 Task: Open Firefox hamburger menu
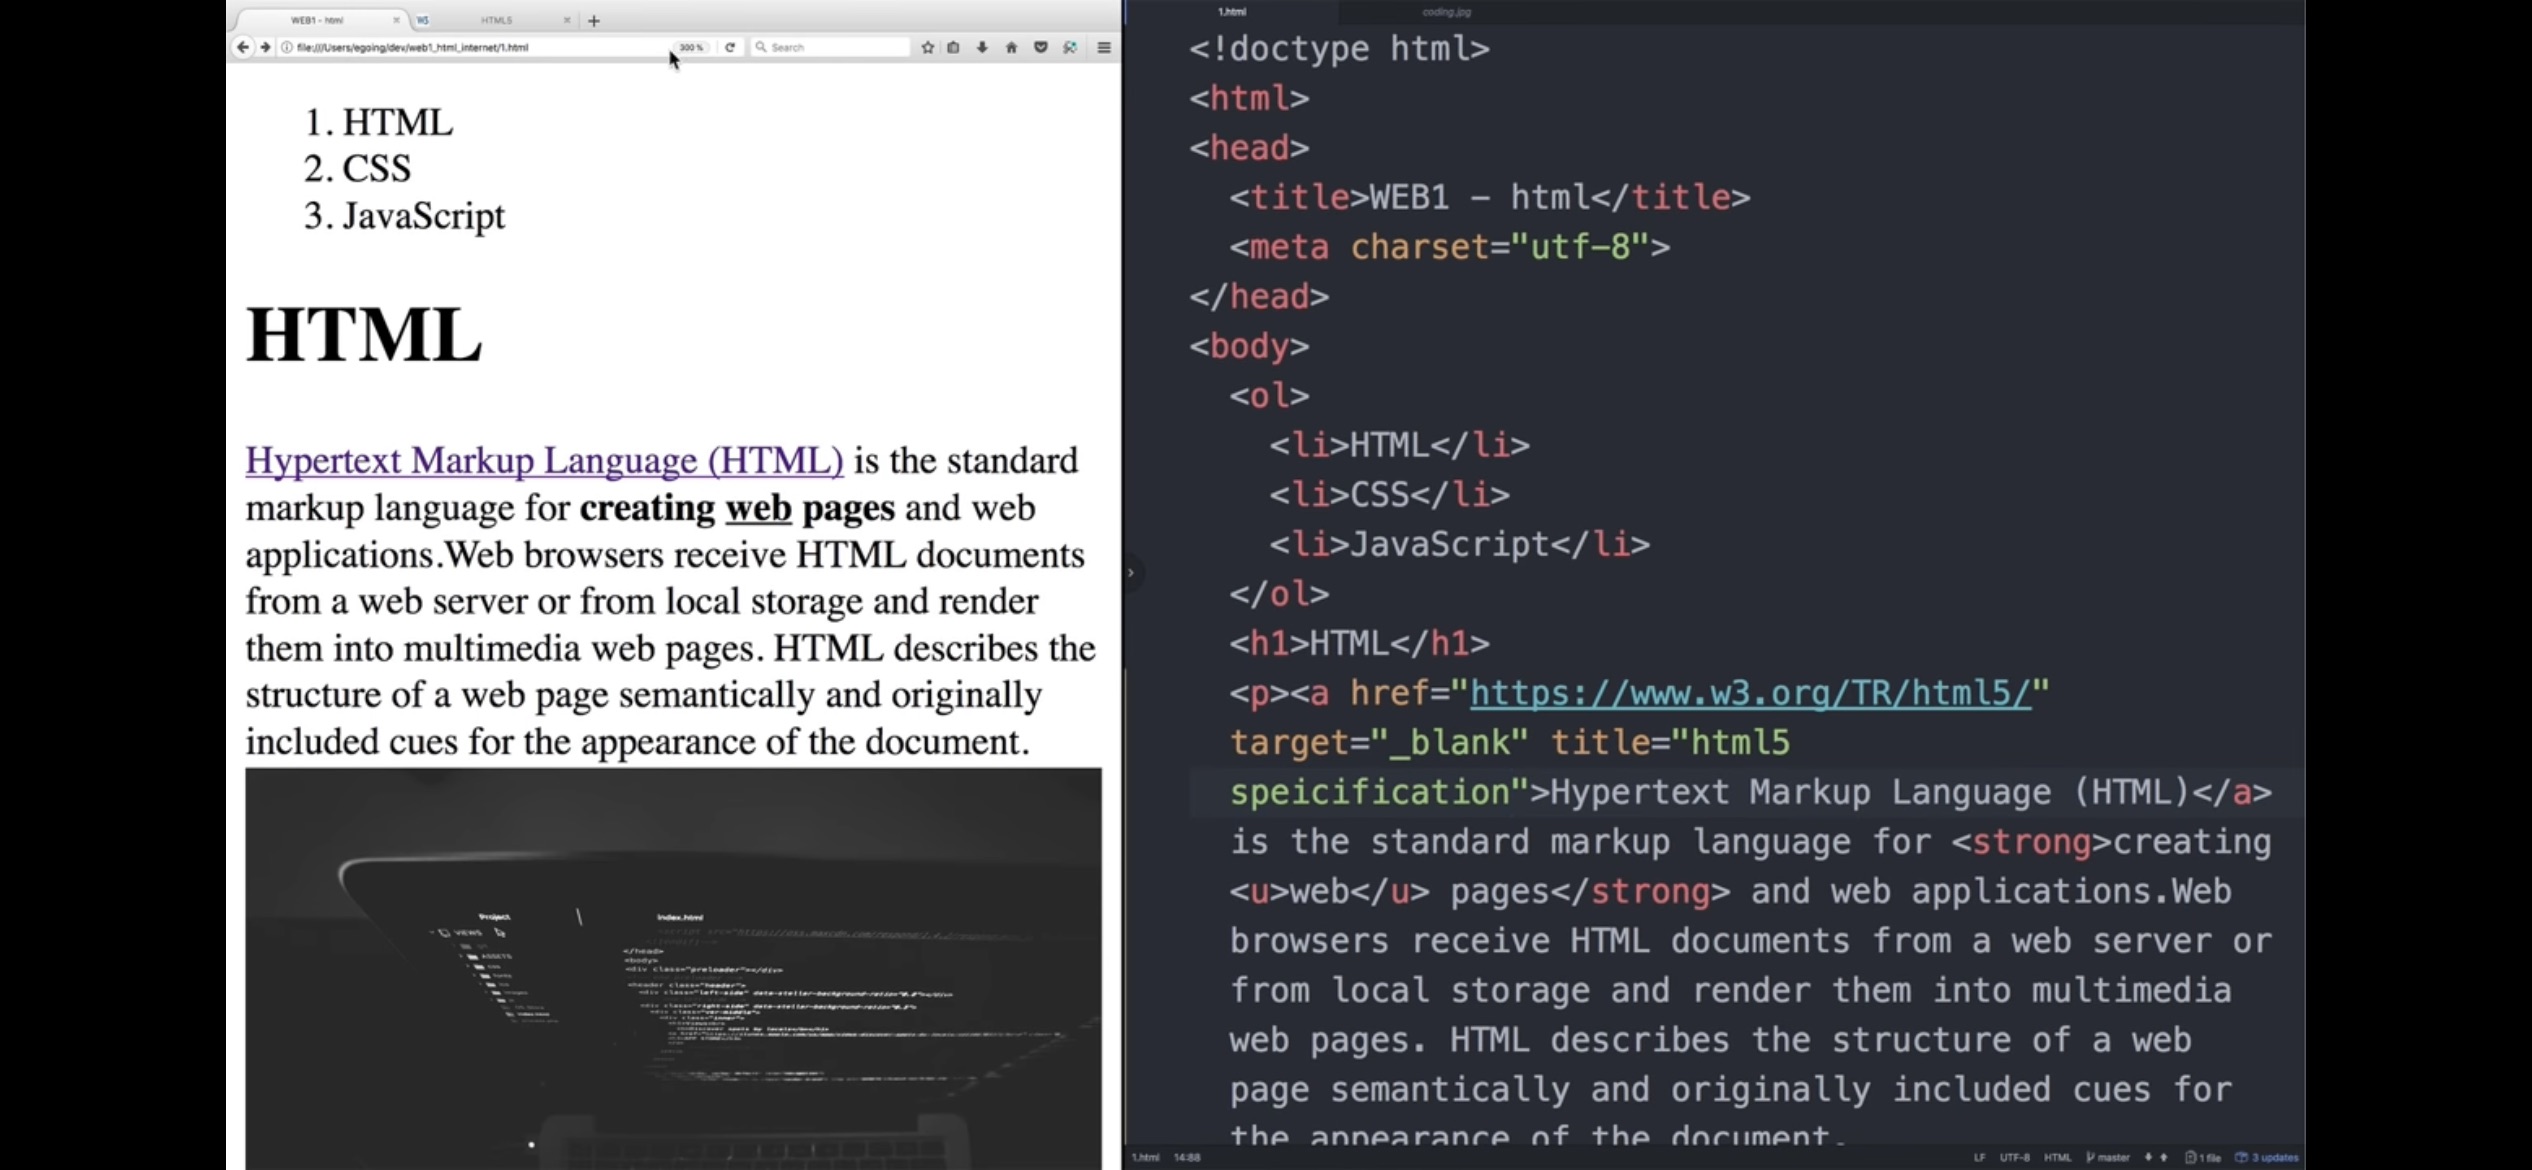tap(1104, 47)
